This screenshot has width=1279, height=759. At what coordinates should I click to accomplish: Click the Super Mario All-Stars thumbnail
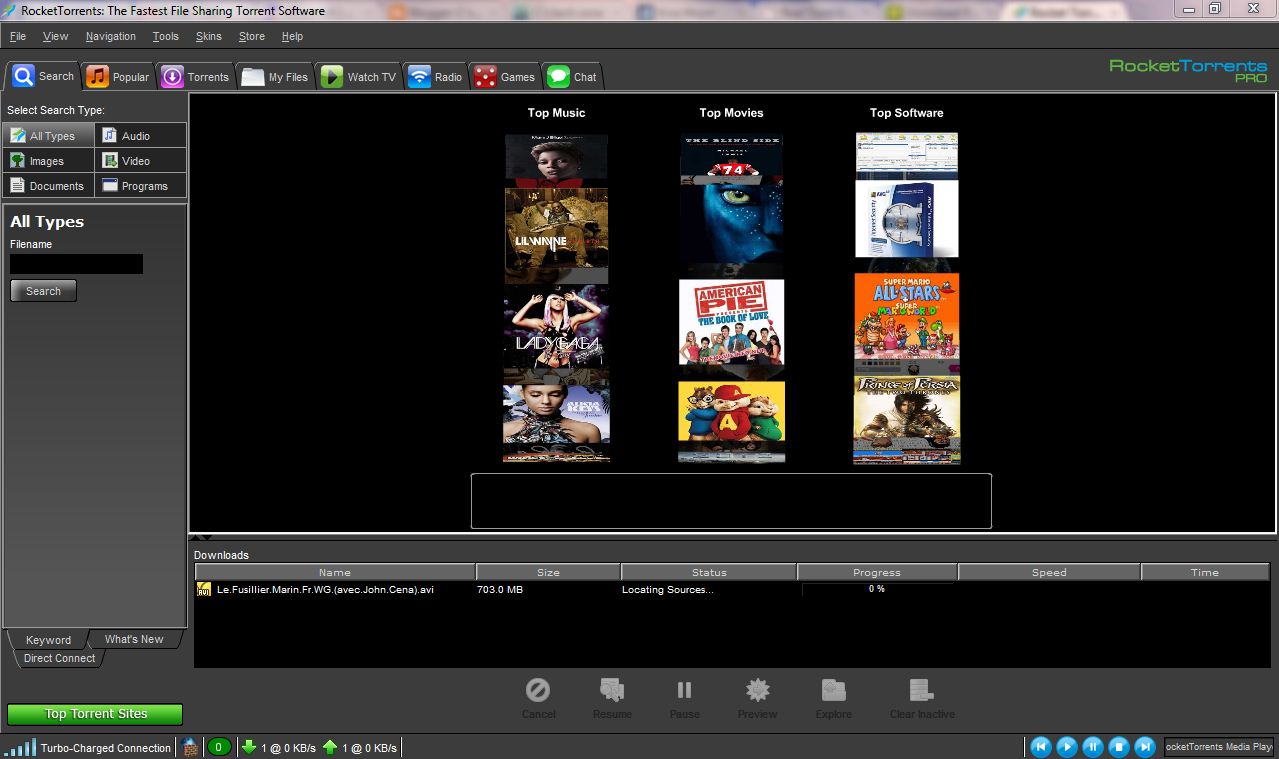pos(907,318)
